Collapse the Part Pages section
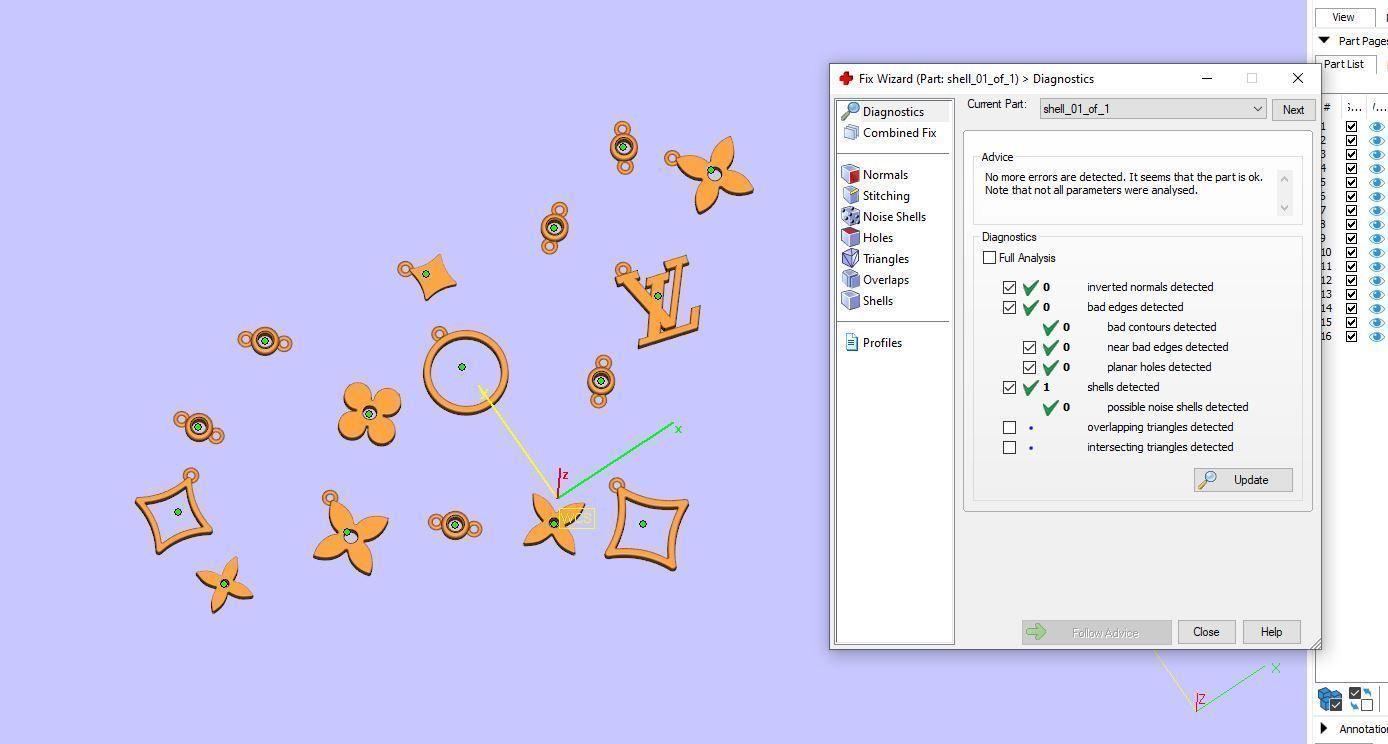 [1324, 41]
